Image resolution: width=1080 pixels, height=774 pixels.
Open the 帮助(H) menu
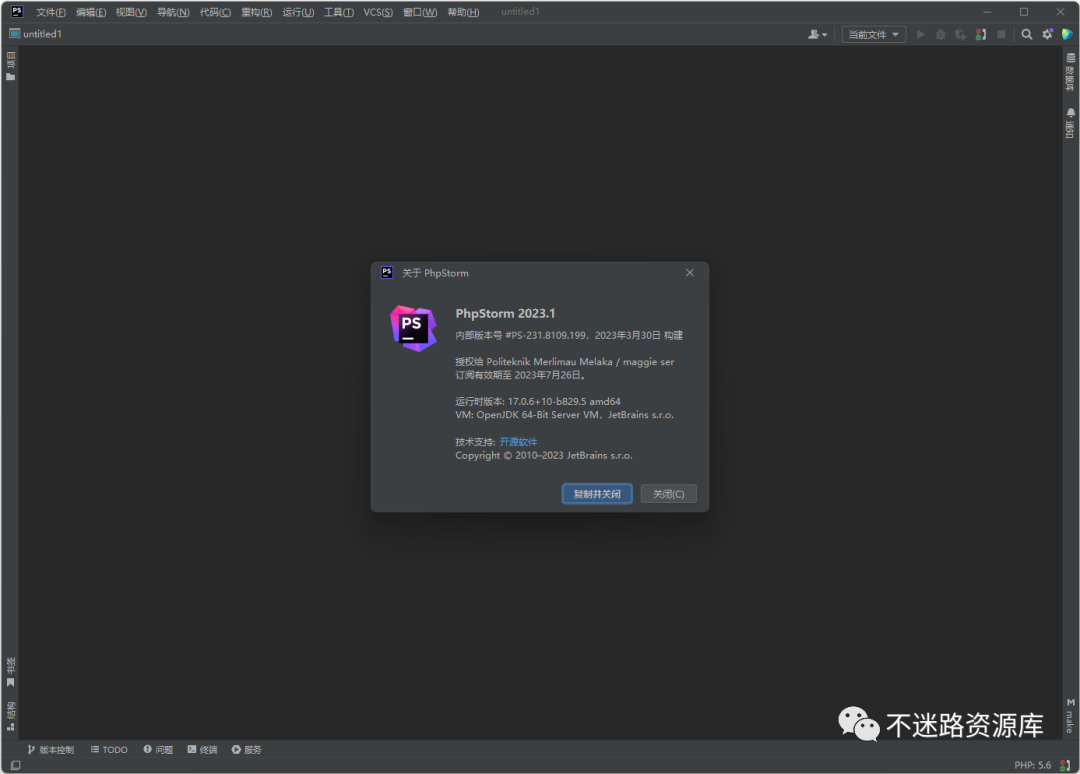click(x=463, y=12)
